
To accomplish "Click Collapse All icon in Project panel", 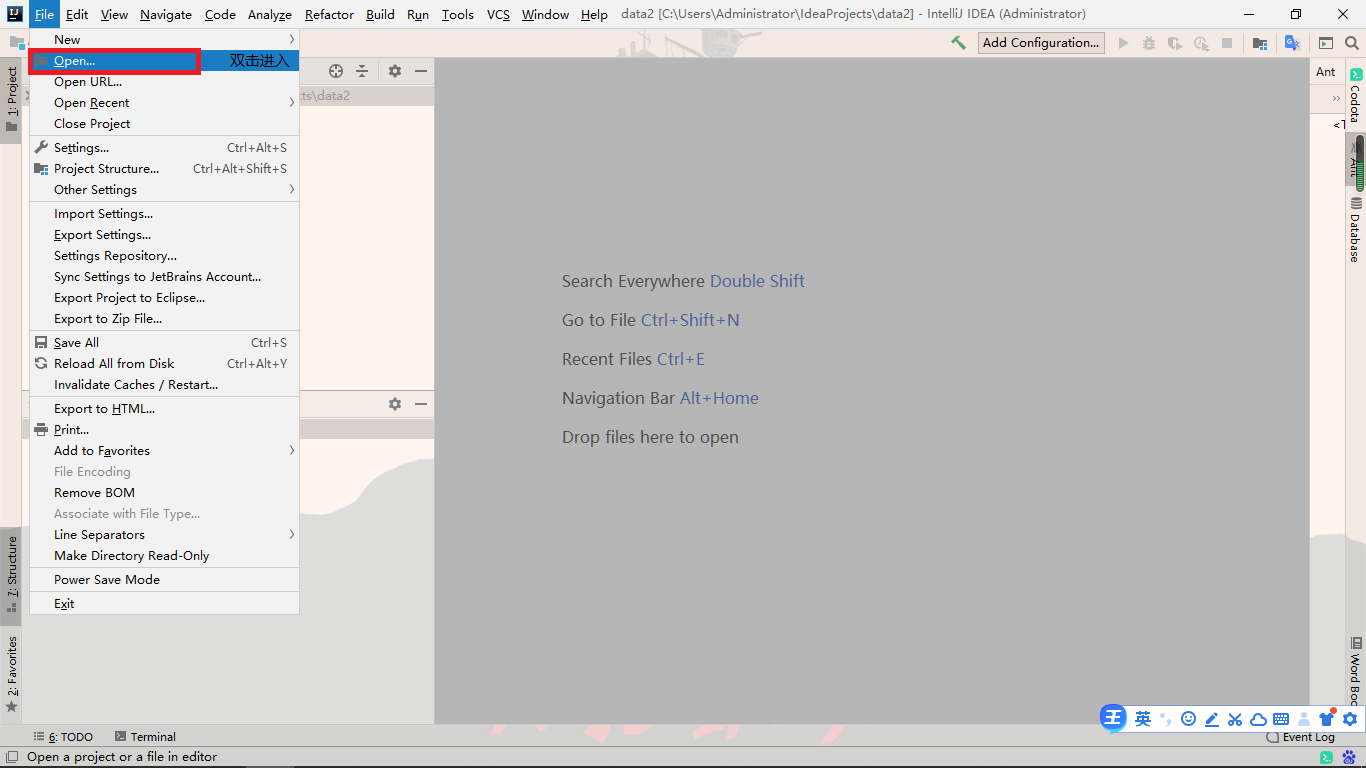I will point(362,71).
